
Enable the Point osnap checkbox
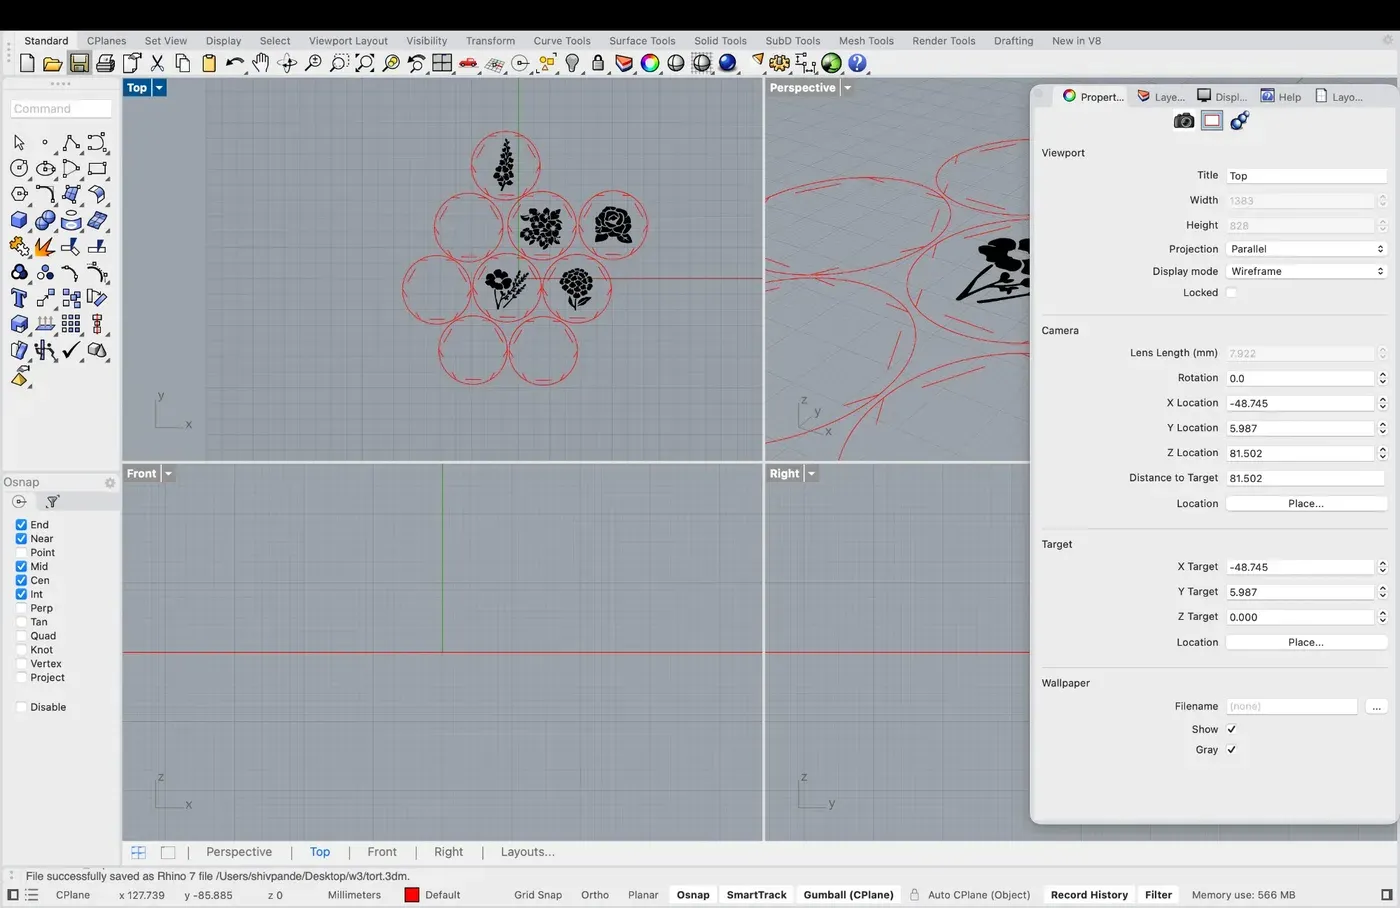tap(21, 553)
